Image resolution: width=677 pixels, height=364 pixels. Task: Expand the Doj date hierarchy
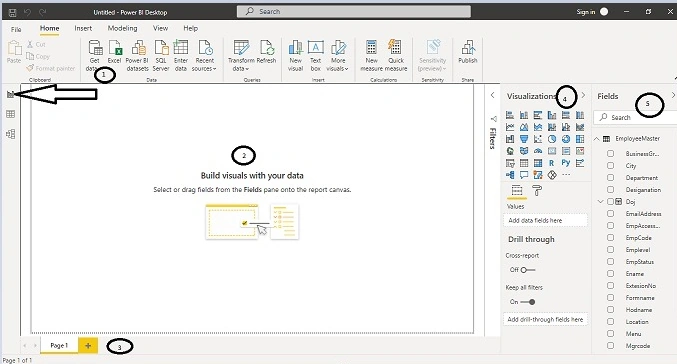[600, 202]
